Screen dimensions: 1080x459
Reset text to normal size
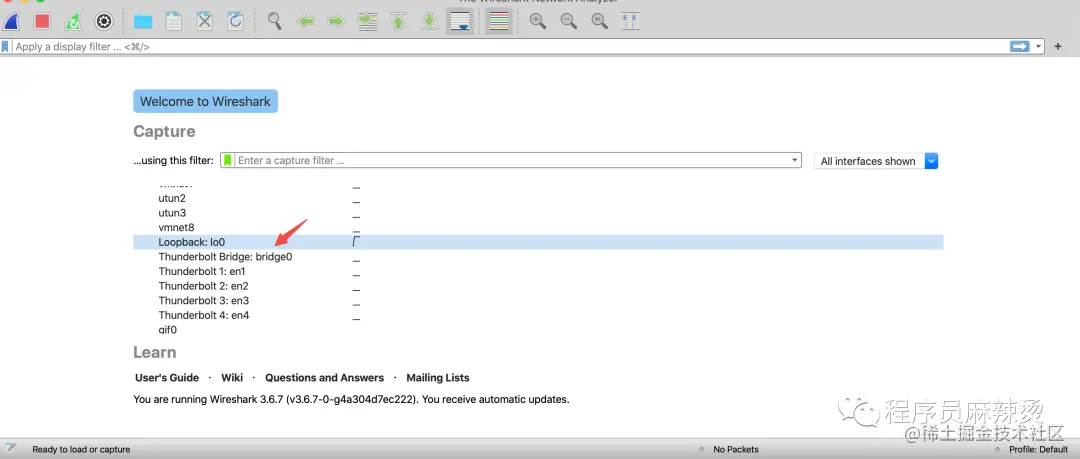599,21
